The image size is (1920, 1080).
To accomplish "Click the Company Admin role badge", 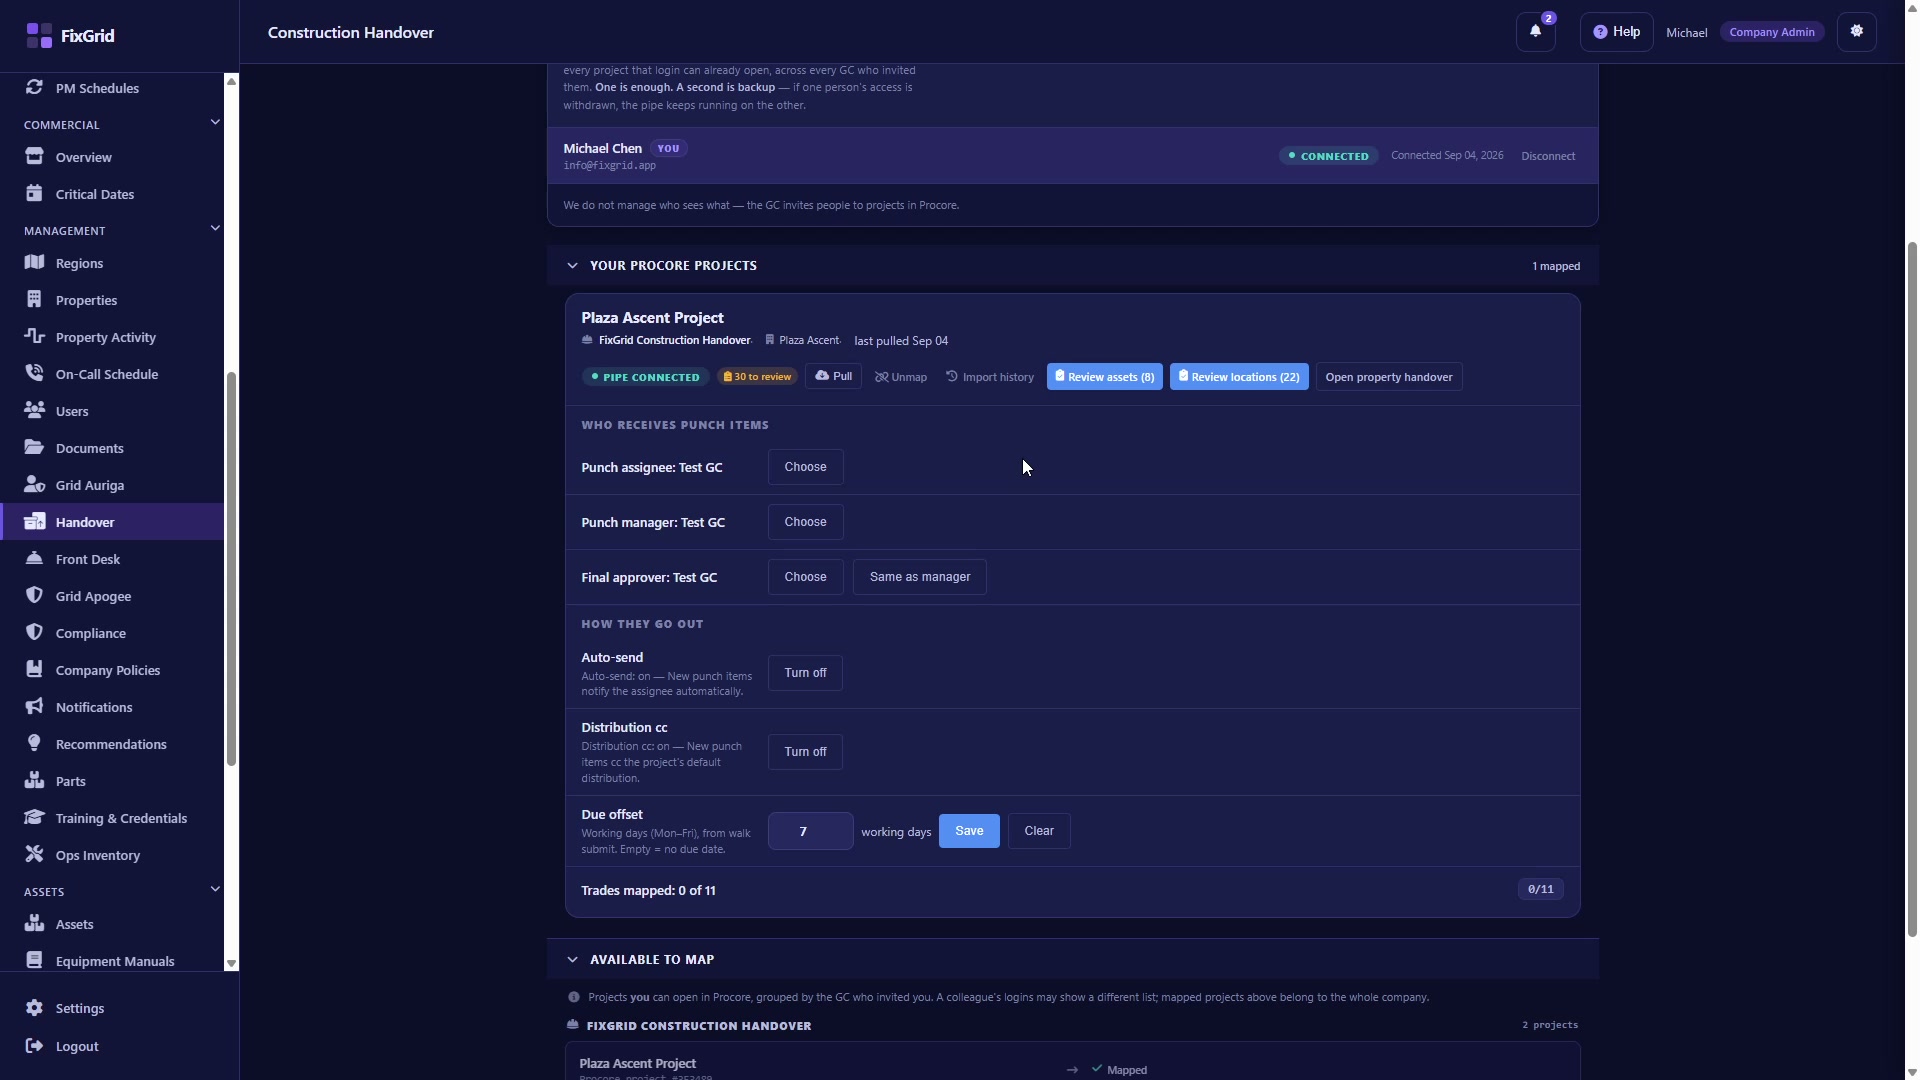I will pyautogui.click(x=1772, y=32).
